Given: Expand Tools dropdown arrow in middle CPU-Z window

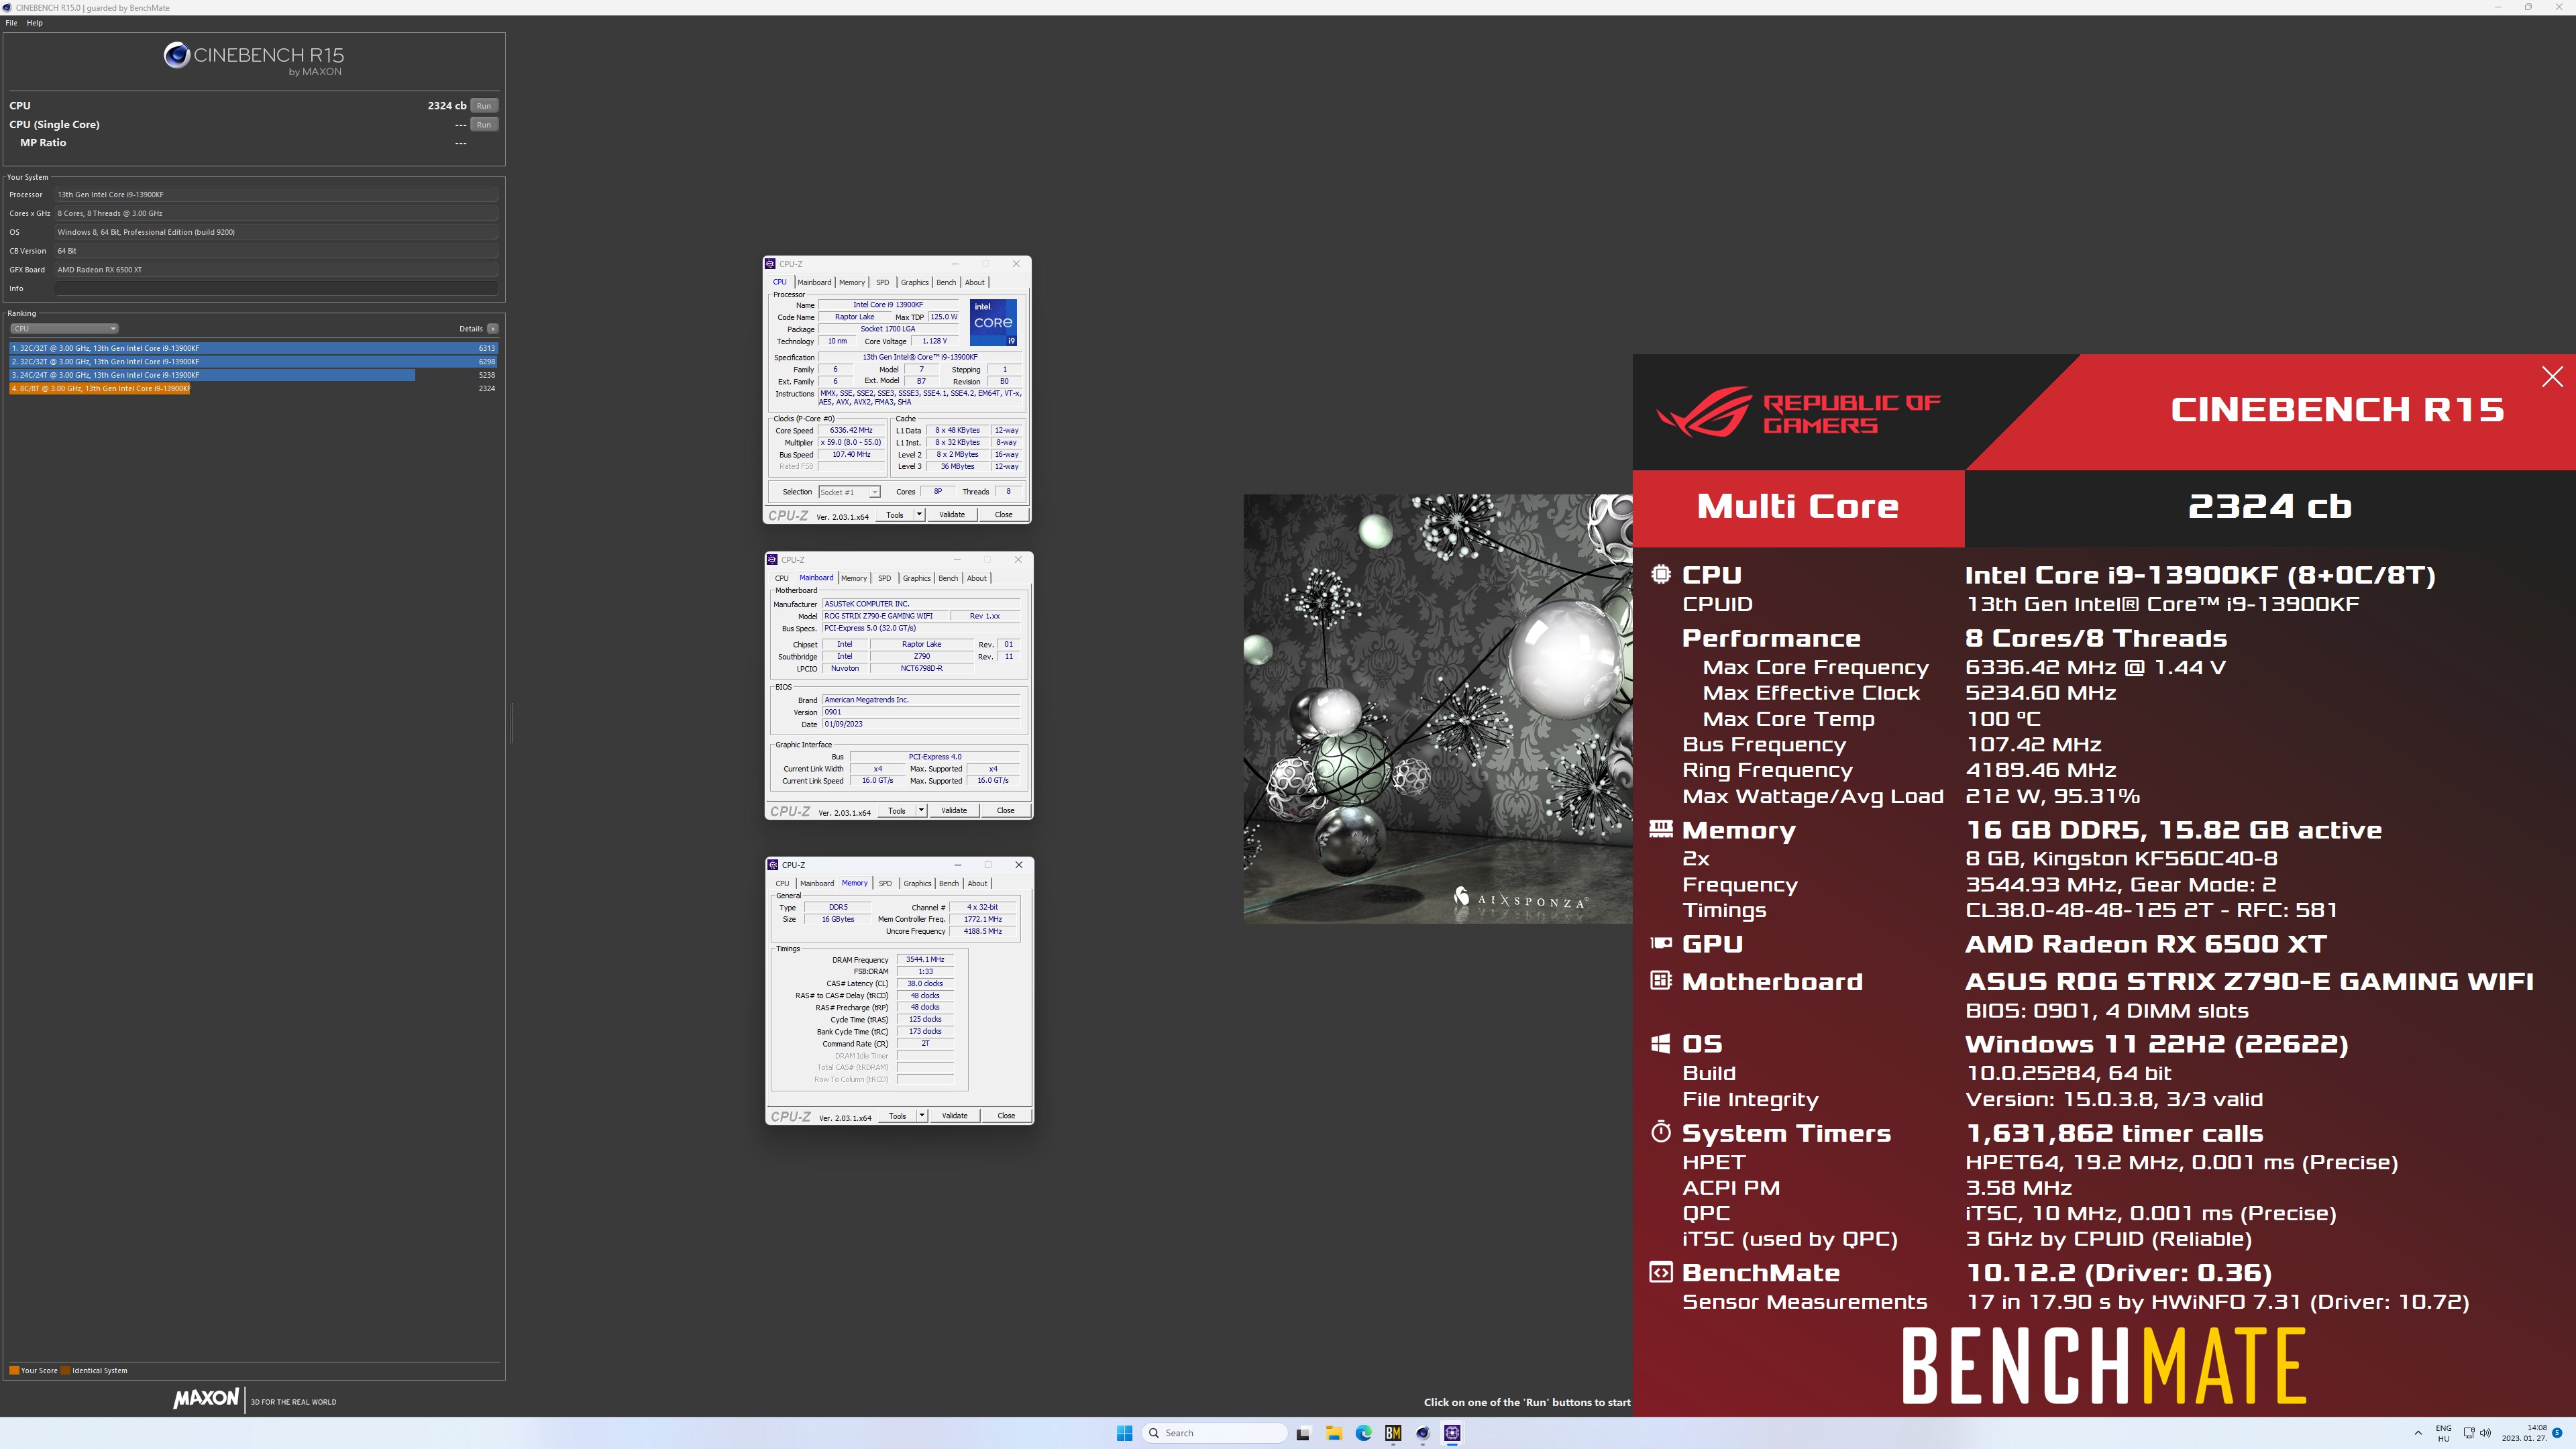Looking at the screenshot, I should (x=921, y=811).
